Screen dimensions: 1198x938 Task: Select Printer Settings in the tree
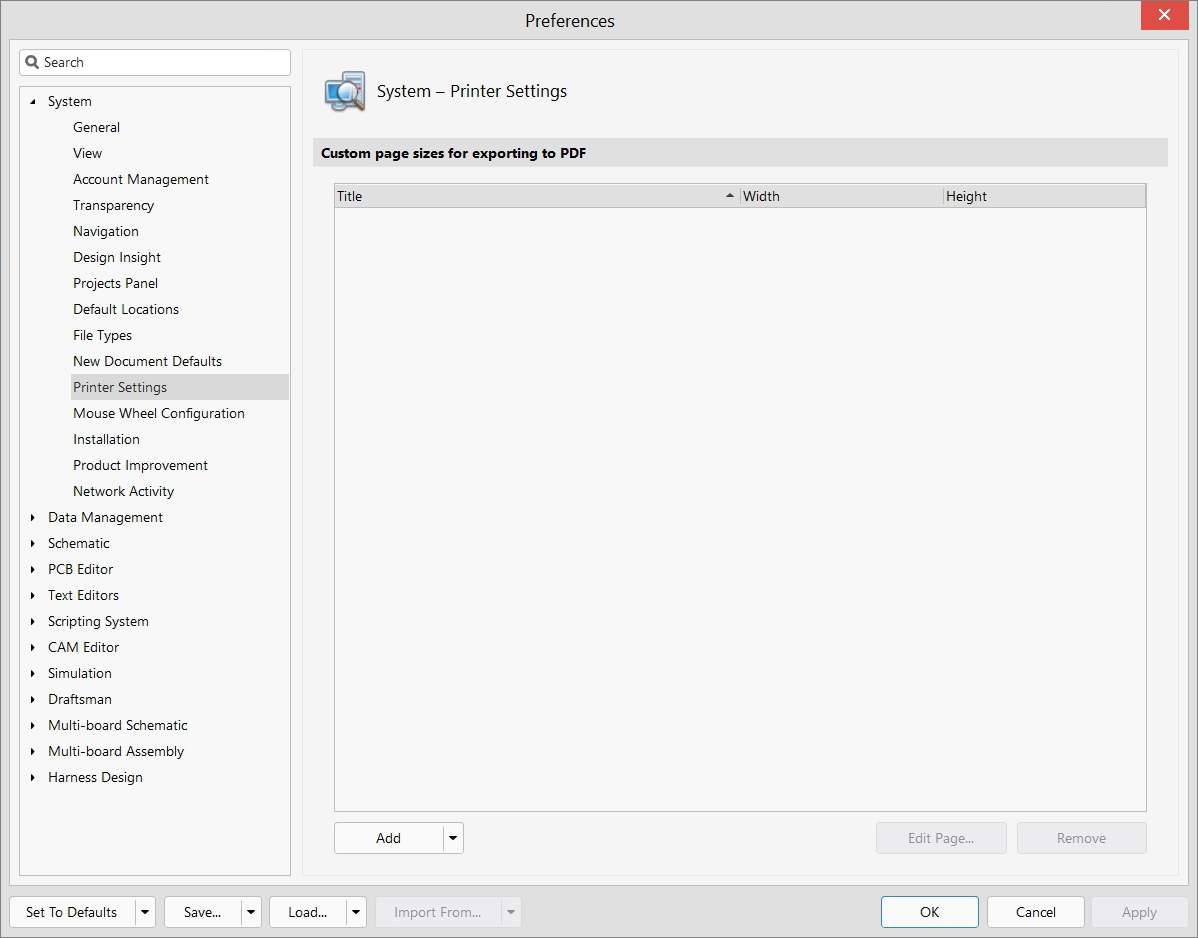pyautogui.click(x=180, y=387)
